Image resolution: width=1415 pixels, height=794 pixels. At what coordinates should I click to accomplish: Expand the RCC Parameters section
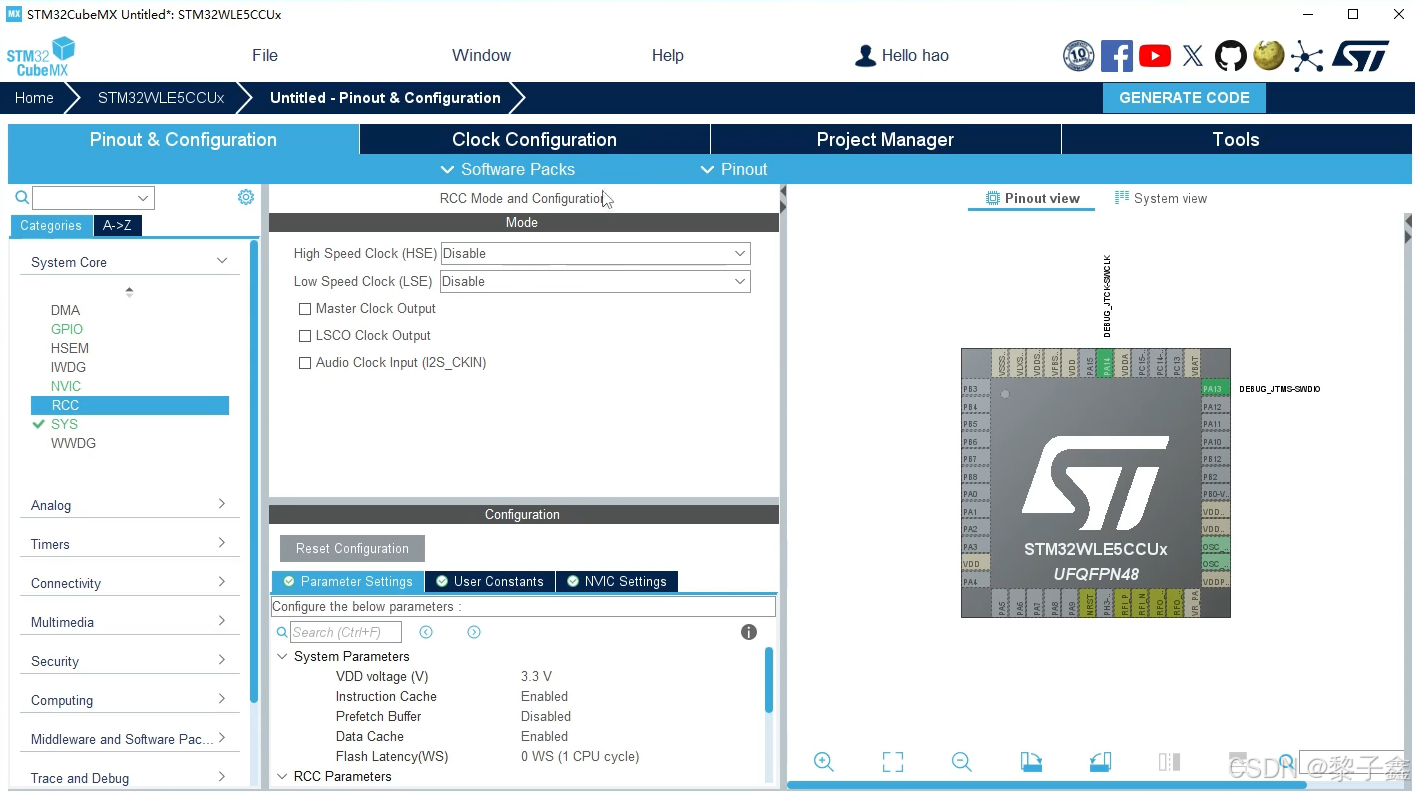pyautogui.click(x=282, y=775)
